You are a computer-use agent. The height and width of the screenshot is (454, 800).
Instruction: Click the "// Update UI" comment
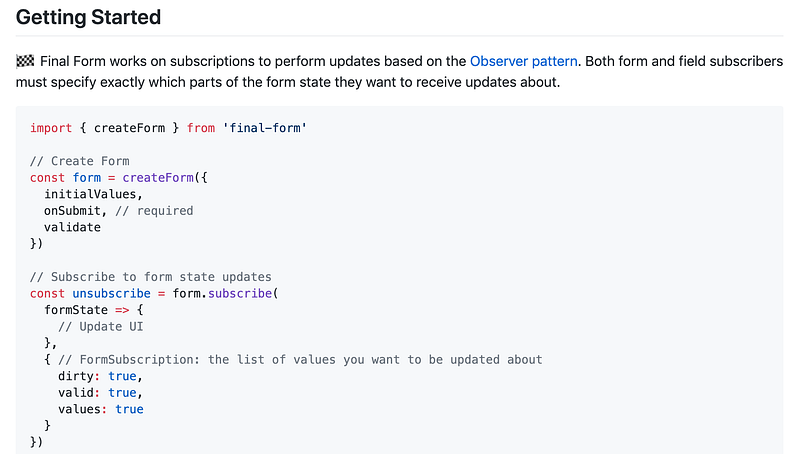(x=104, y=326)
